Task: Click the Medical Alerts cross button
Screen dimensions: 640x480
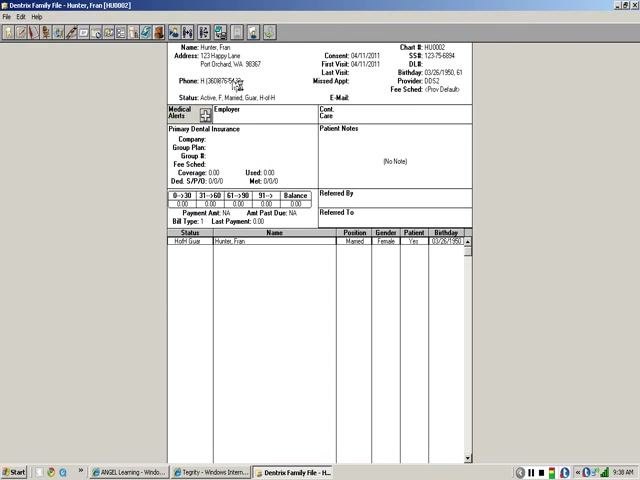Action: pyautogui.click(x=205, y=116)
